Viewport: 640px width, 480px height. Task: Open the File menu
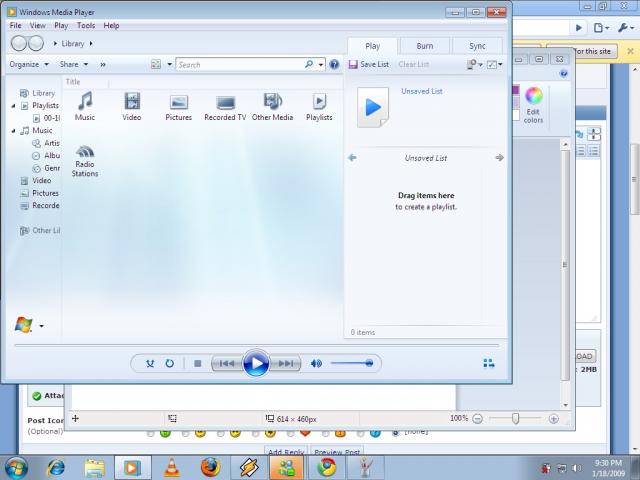click(16, 25)
